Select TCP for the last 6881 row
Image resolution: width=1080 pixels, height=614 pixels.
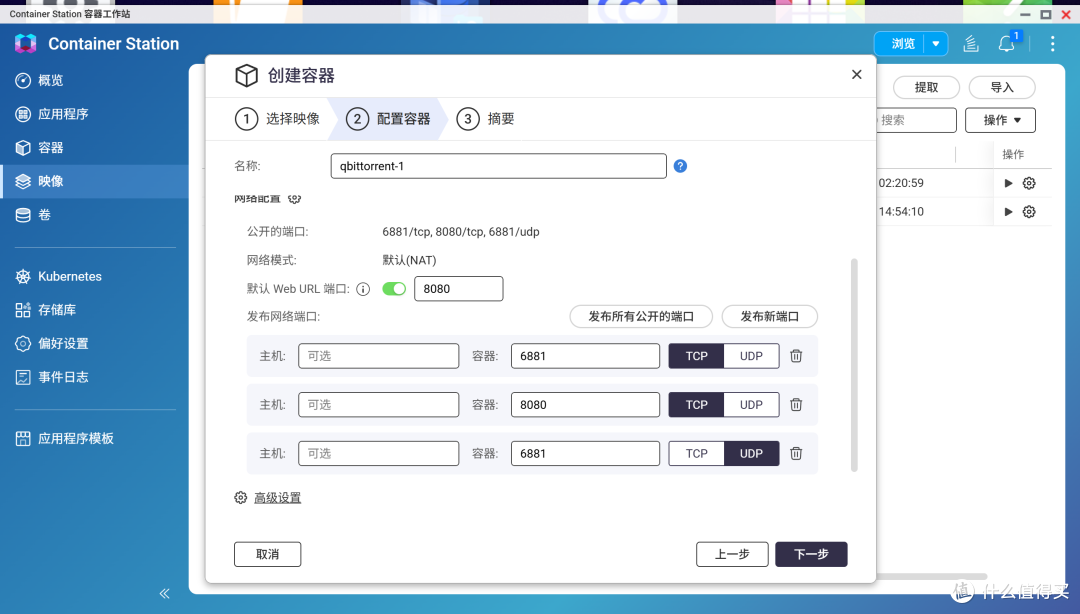coord(696,453)
